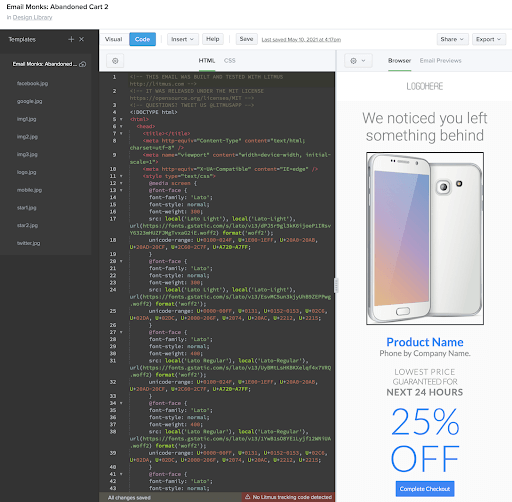This screenshot has width=512, height=502.
Task: Open mobile.jpg in the file list
Action: click(29, 190)
